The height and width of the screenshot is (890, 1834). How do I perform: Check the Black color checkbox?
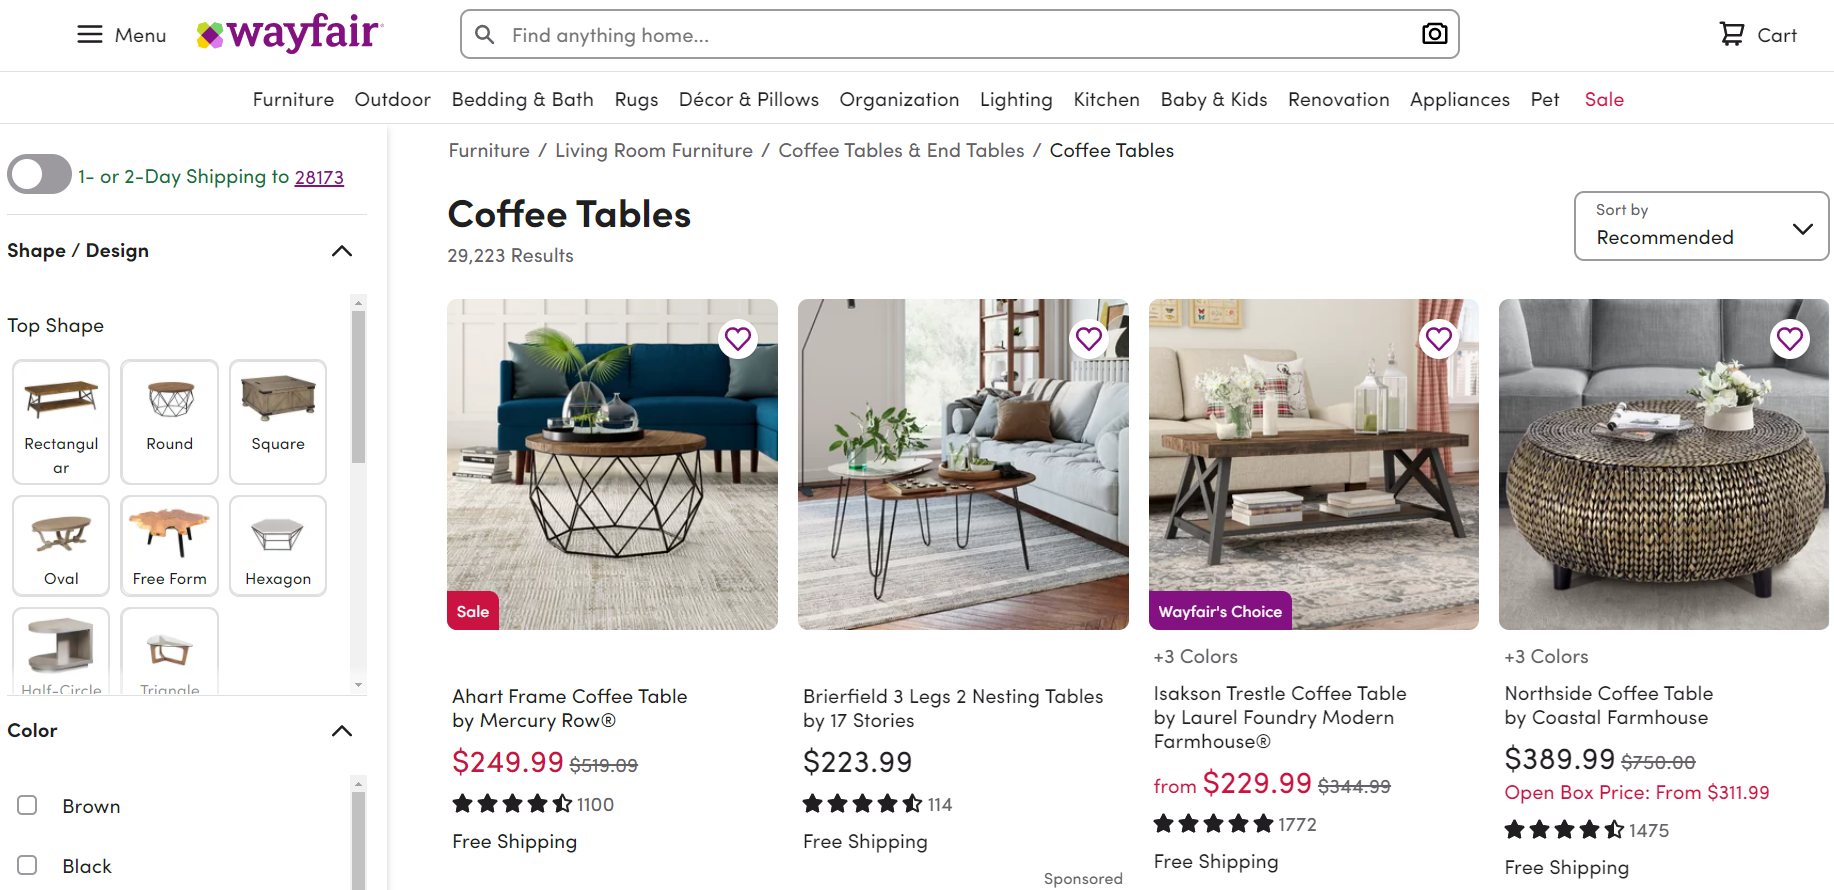tap(27, 865)
